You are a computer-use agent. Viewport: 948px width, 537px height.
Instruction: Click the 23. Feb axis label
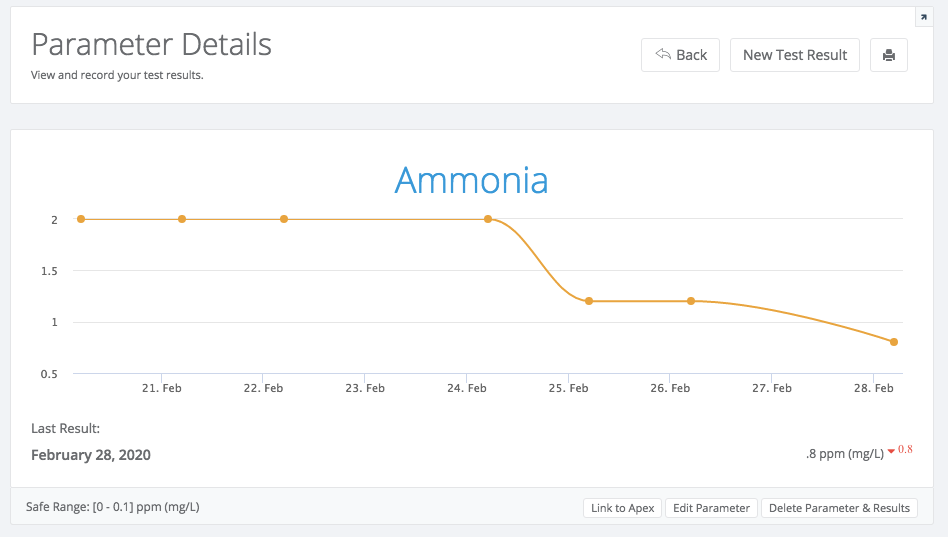(365, 388)
